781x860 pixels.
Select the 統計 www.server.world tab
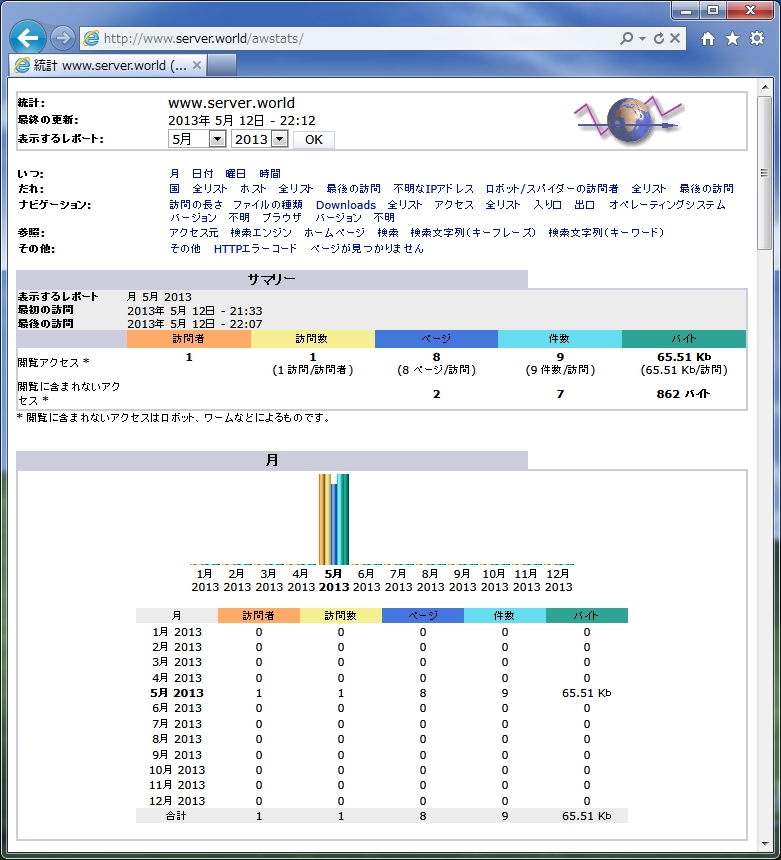(109, 65)
